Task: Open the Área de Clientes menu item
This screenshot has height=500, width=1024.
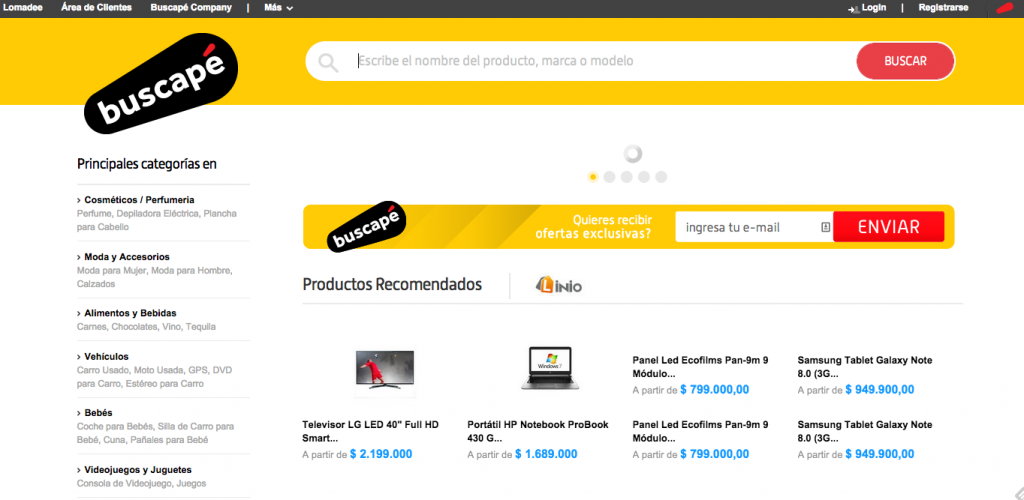Action: point(96,8)
